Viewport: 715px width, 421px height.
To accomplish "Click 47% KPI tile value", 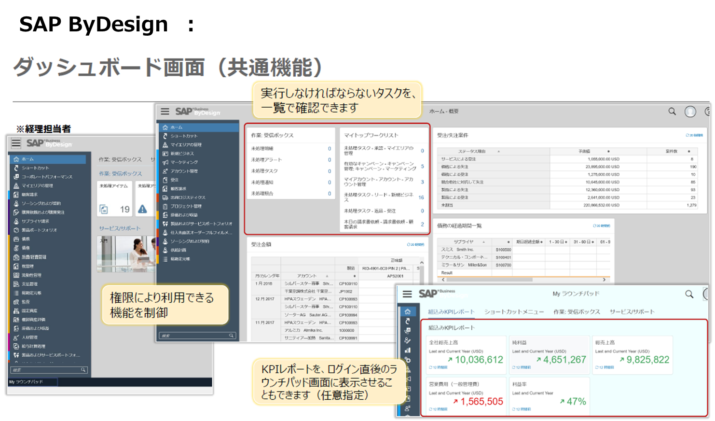I will 576,401.
